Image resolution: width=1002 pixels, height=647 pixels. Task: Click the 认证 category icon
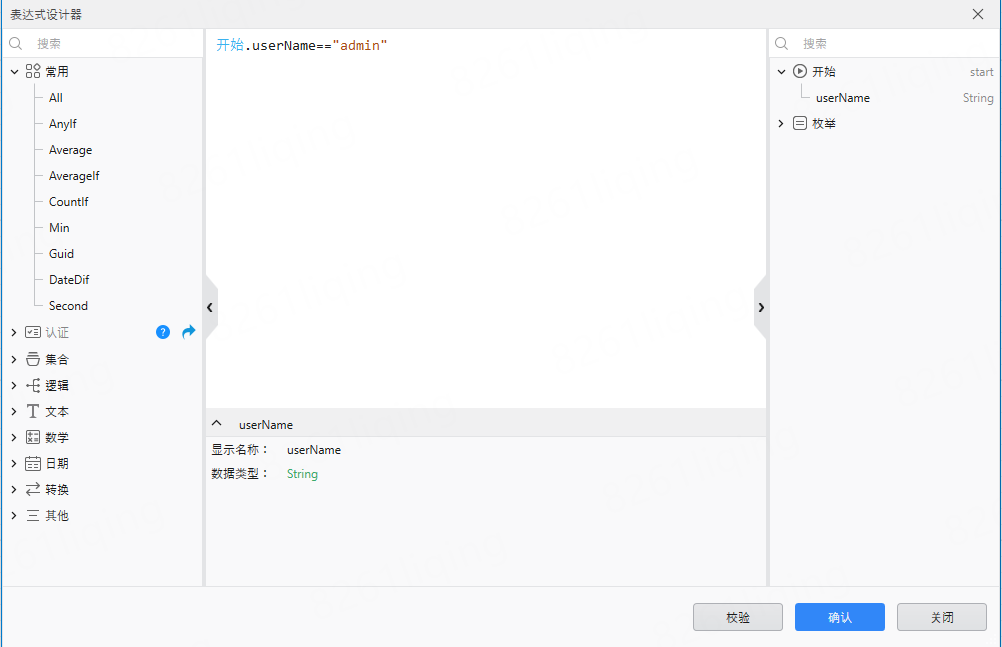tap(33, 332)
